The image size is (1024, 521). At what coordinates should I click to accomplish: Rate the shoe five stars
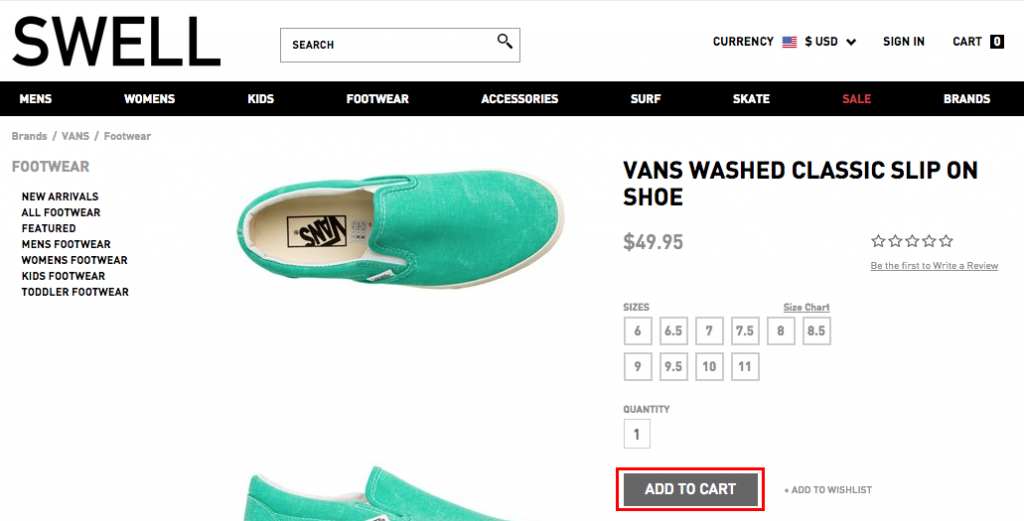tap(946, 241)
